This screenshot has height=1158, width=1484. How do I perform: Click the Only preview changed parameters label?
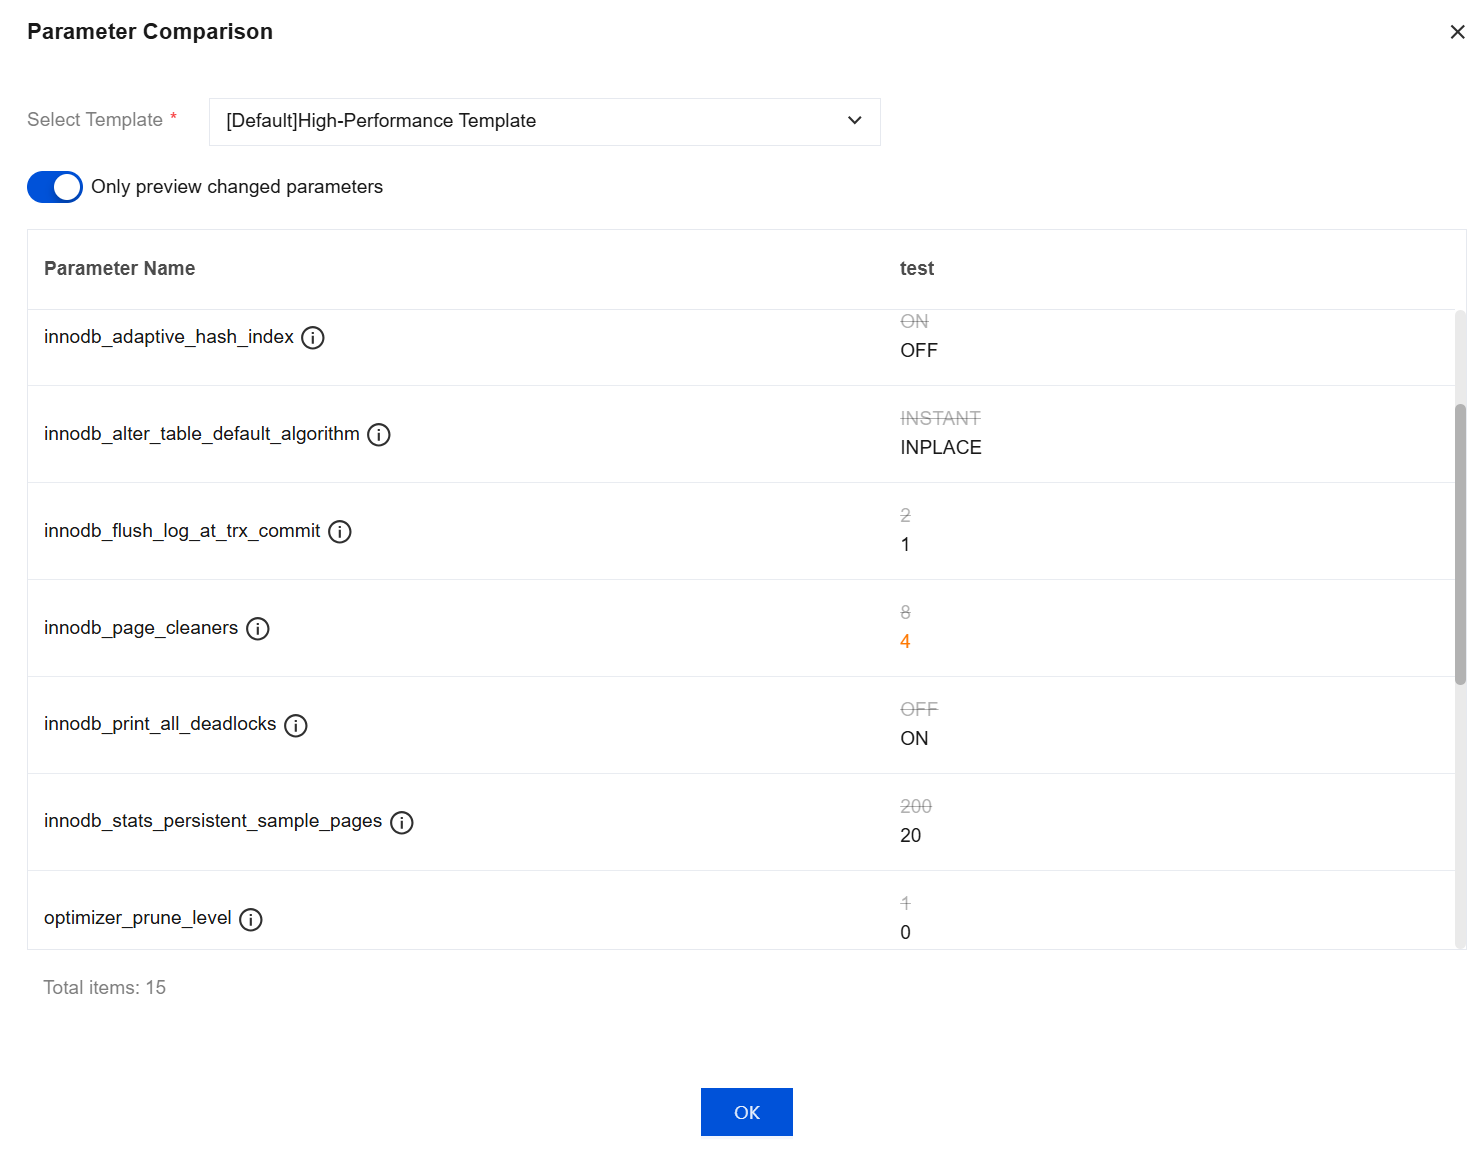(237, 187)
